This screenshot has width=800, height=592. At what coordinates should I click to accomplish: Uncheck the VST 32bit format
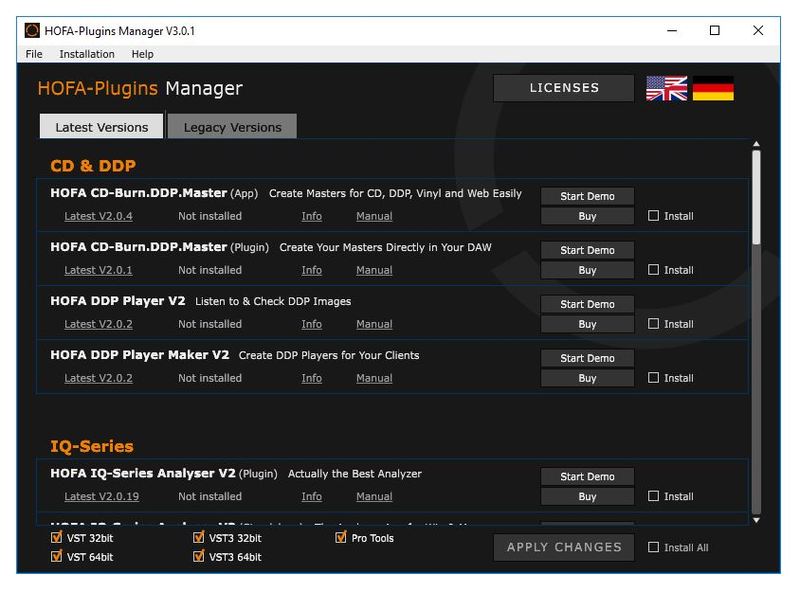click(x=57, y=537)
